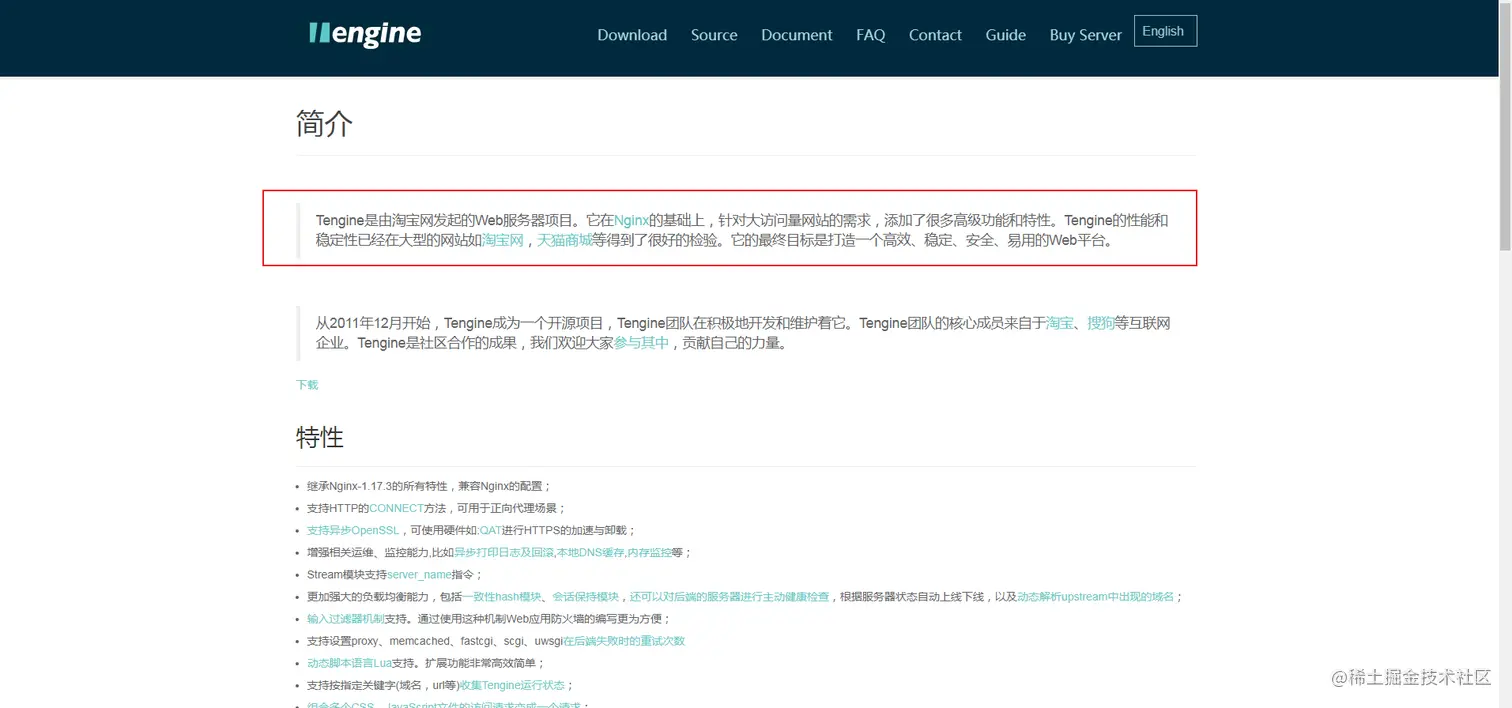Screen dimensions: 1512x708
Task: Open the 动态解析upstream中出现的域名 link
Action: tap(1096, 596)
